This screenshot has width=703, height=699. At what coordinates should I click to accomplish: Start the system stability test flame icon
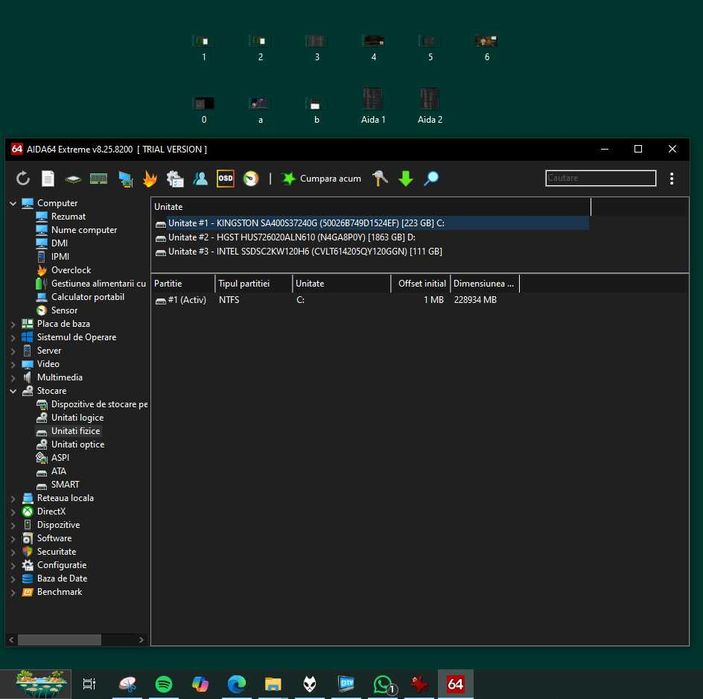click(150, 179)
